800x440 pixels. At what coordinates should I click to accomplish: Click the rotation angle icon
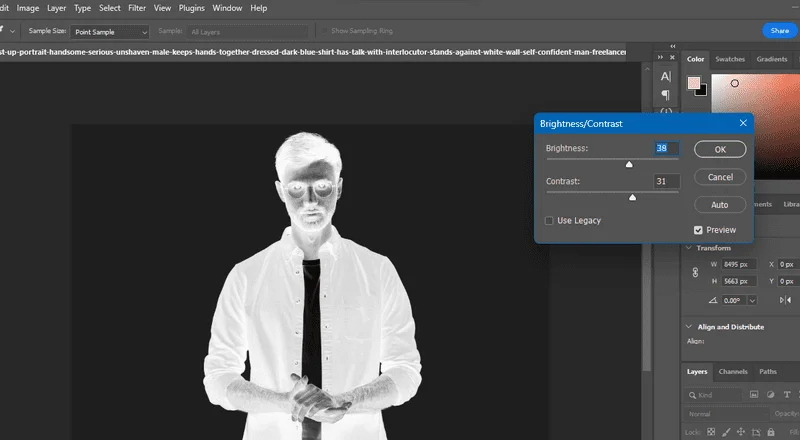click(x=713, y=300)
